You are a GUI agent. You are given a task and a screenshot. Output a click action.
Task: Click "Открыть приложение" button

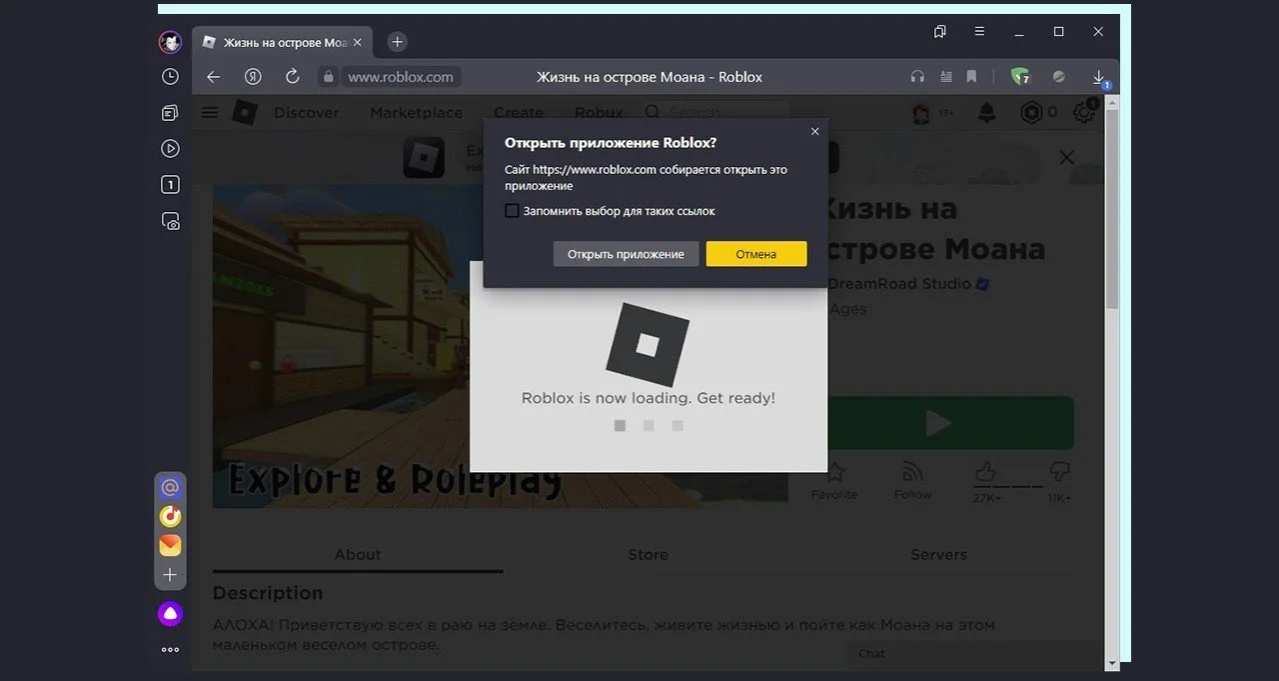[625, 254]
